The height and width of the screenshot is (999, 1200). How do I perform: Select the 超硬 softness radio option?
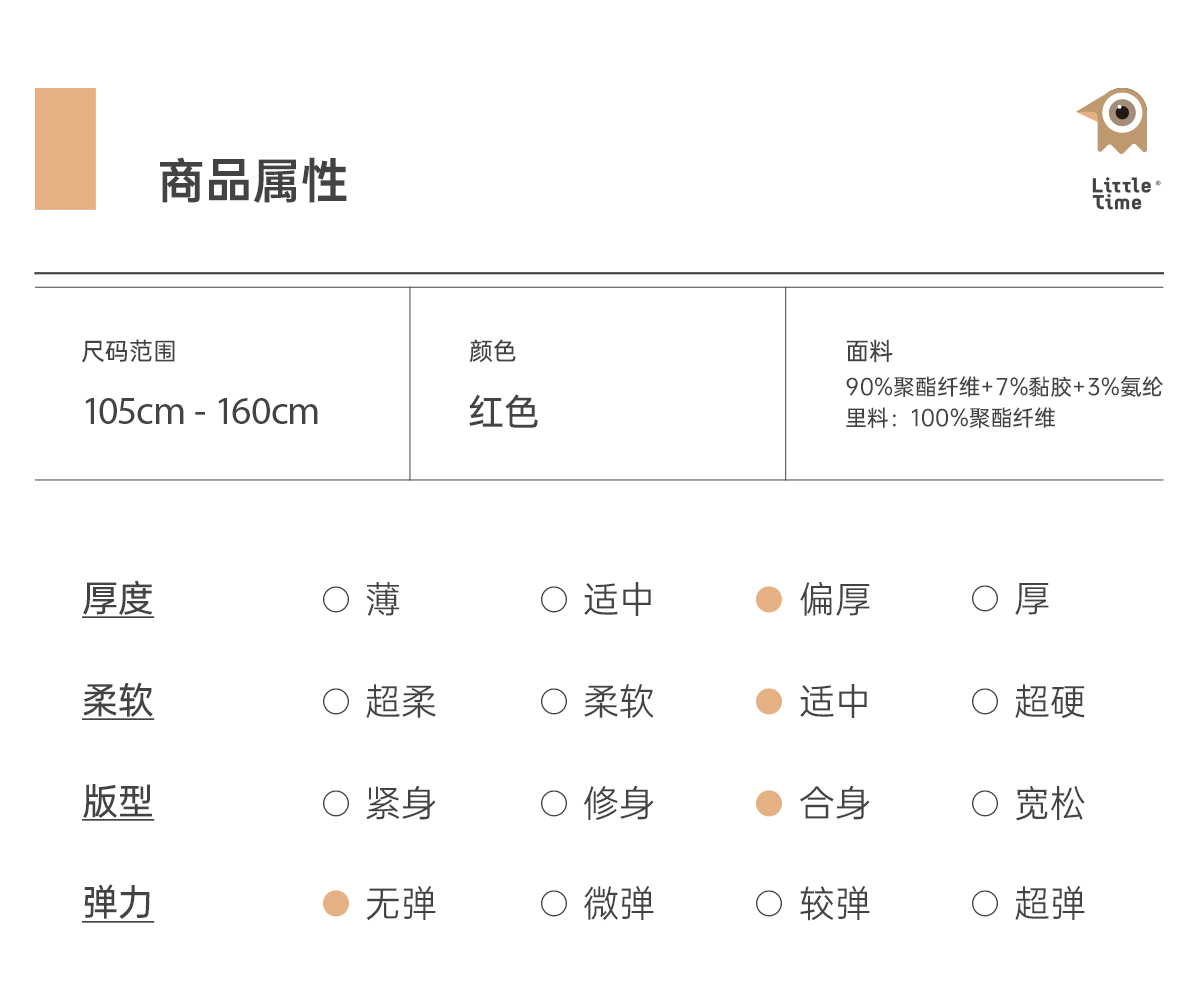[985, 702]
